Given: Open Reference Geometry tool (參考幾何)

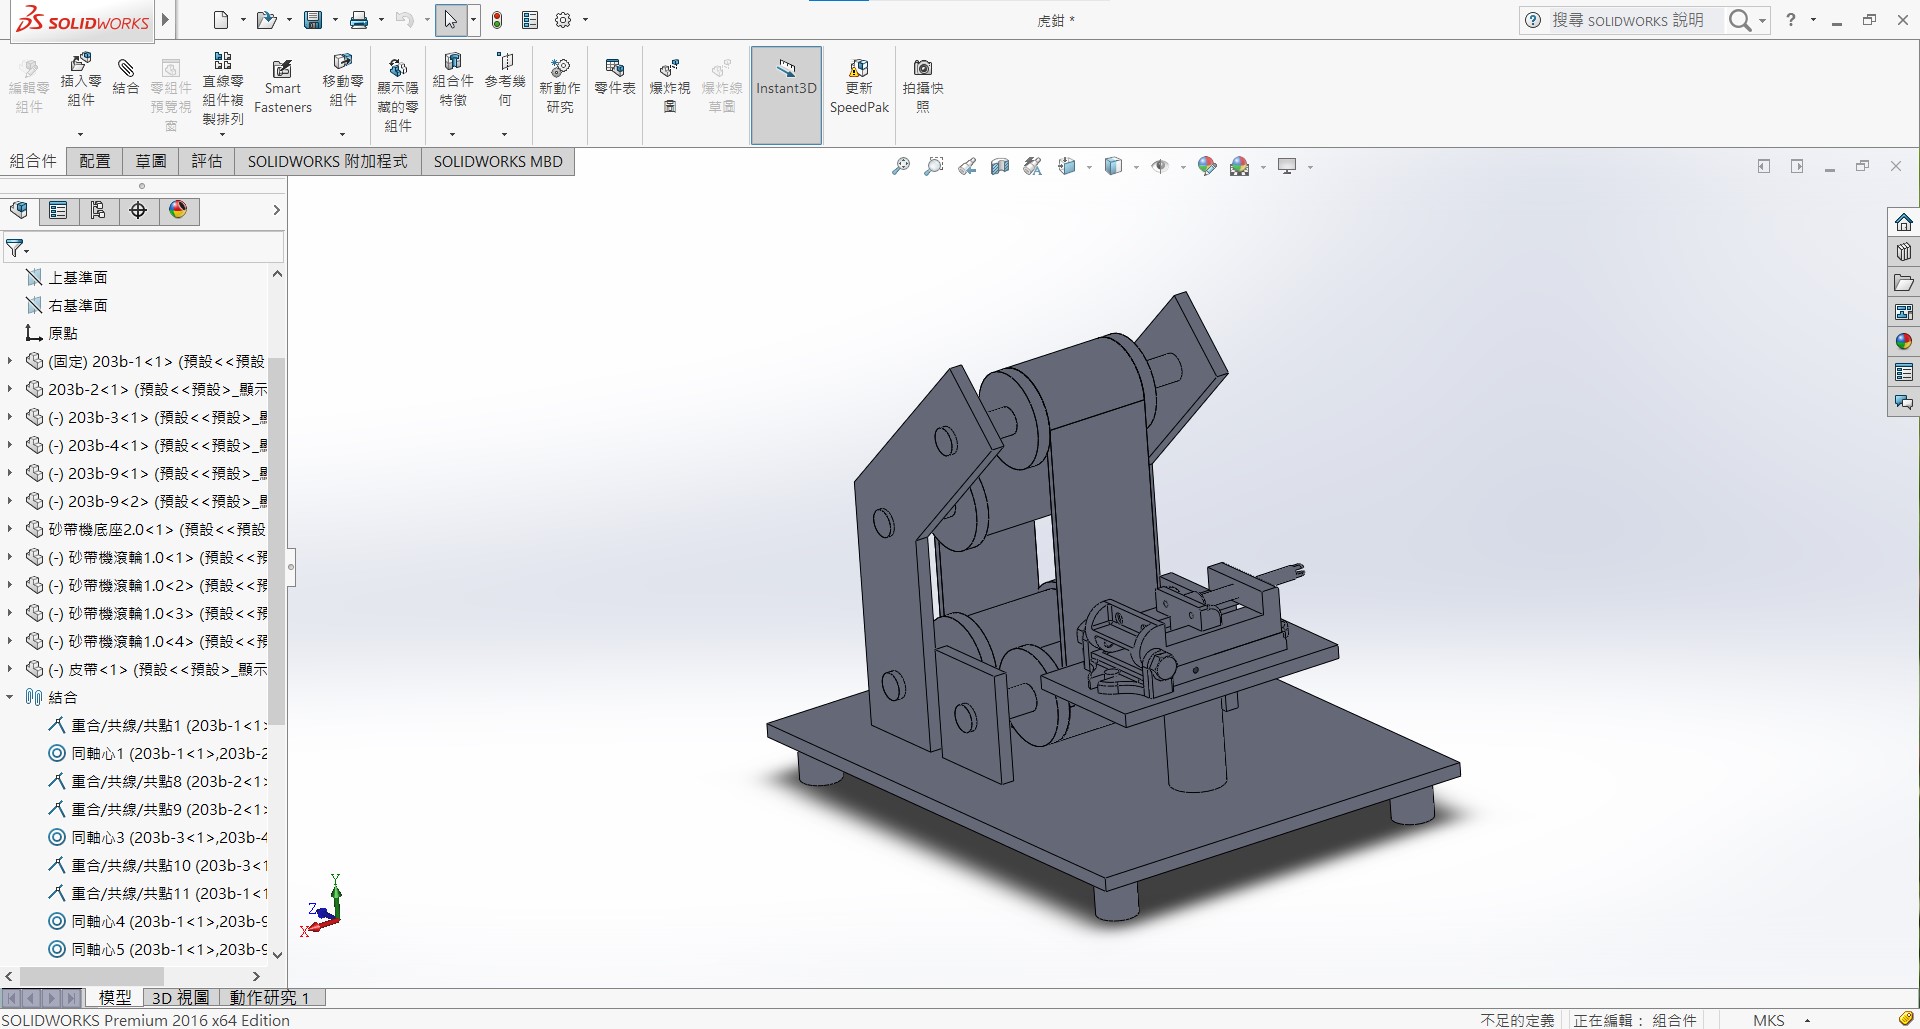Looking at the screenshot, I should point(505,80).
